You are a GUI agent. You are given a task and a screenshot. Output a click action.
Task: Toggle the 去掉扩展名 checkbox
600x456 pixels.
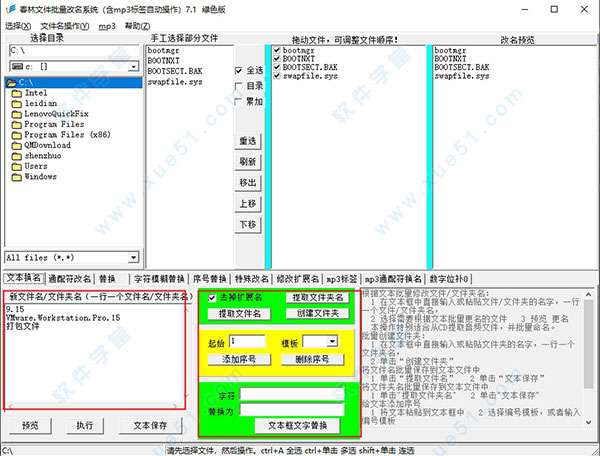[212, 298]
